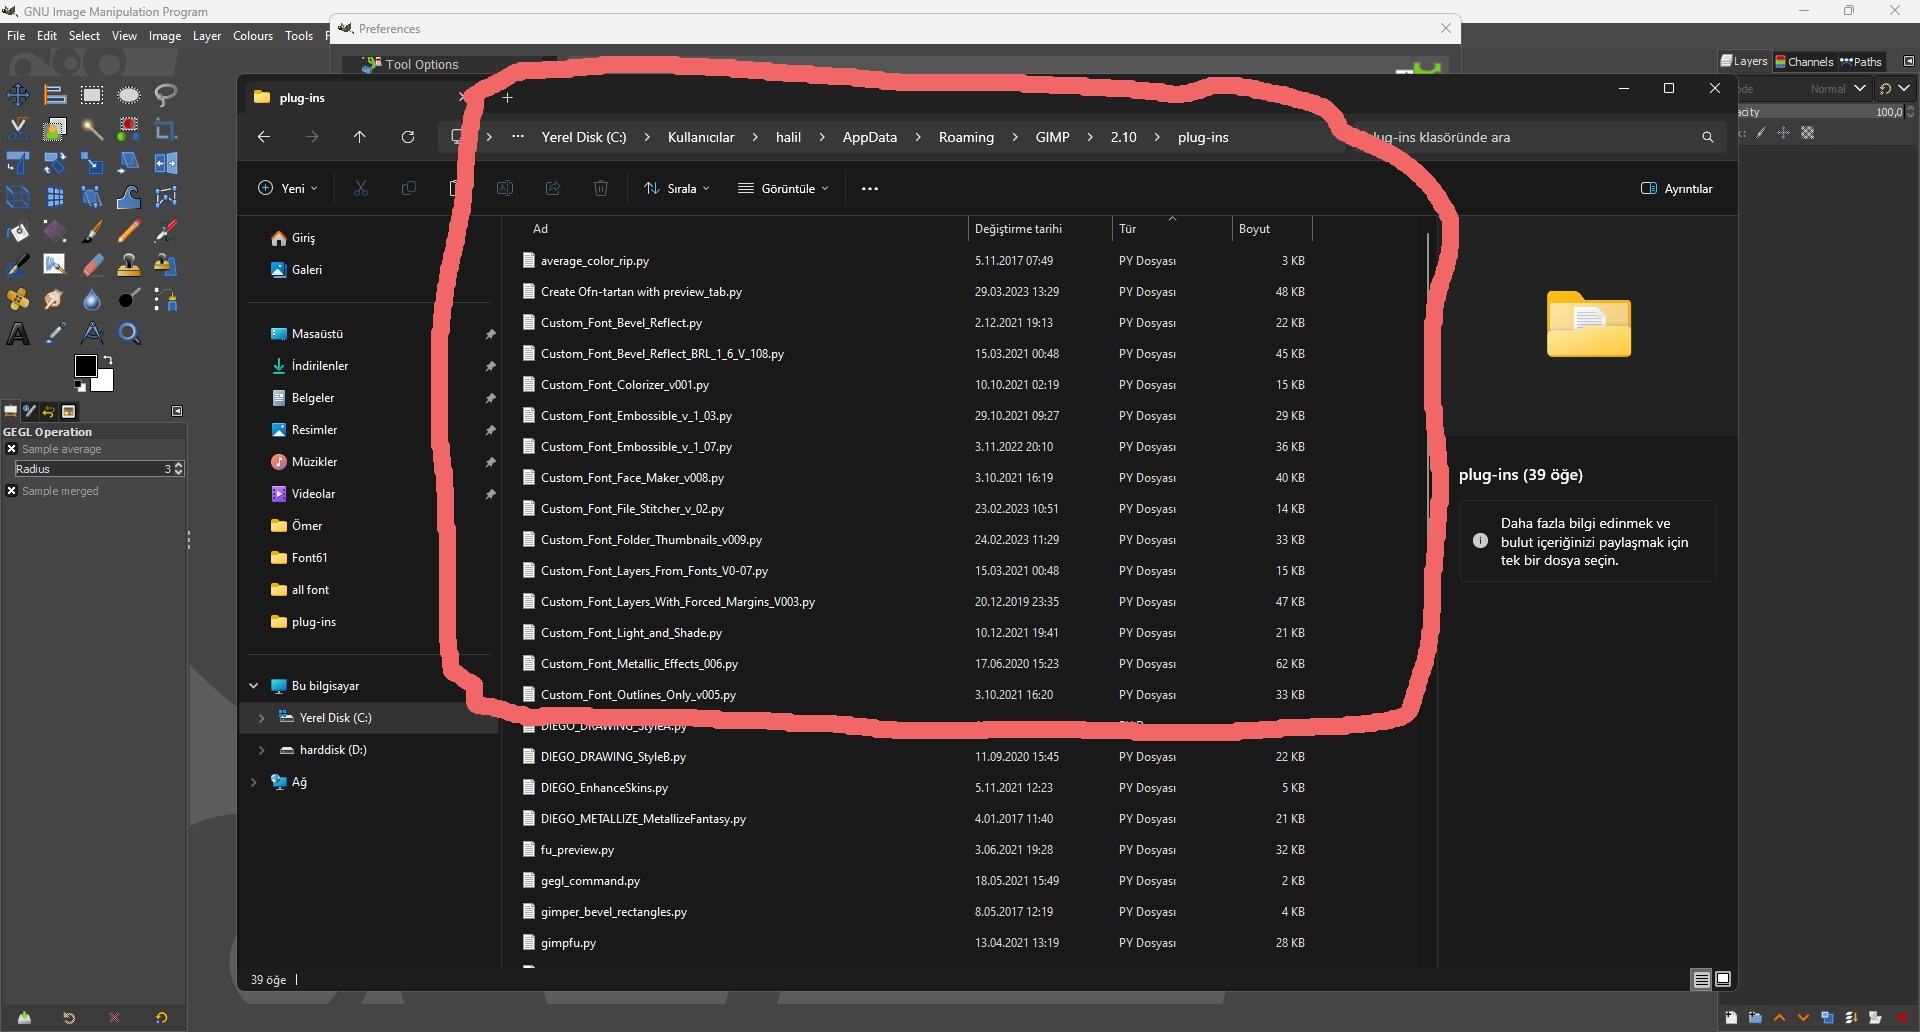The width and height of the screenshot is (1920, 1032).
Task: Select the Eraser tool
Action: pos(92,265)
